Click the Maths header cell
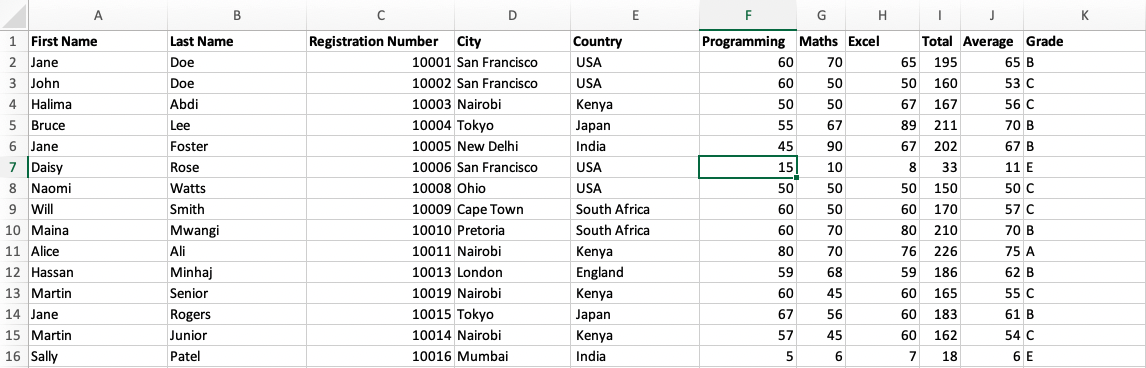 (x=821, y=42)
